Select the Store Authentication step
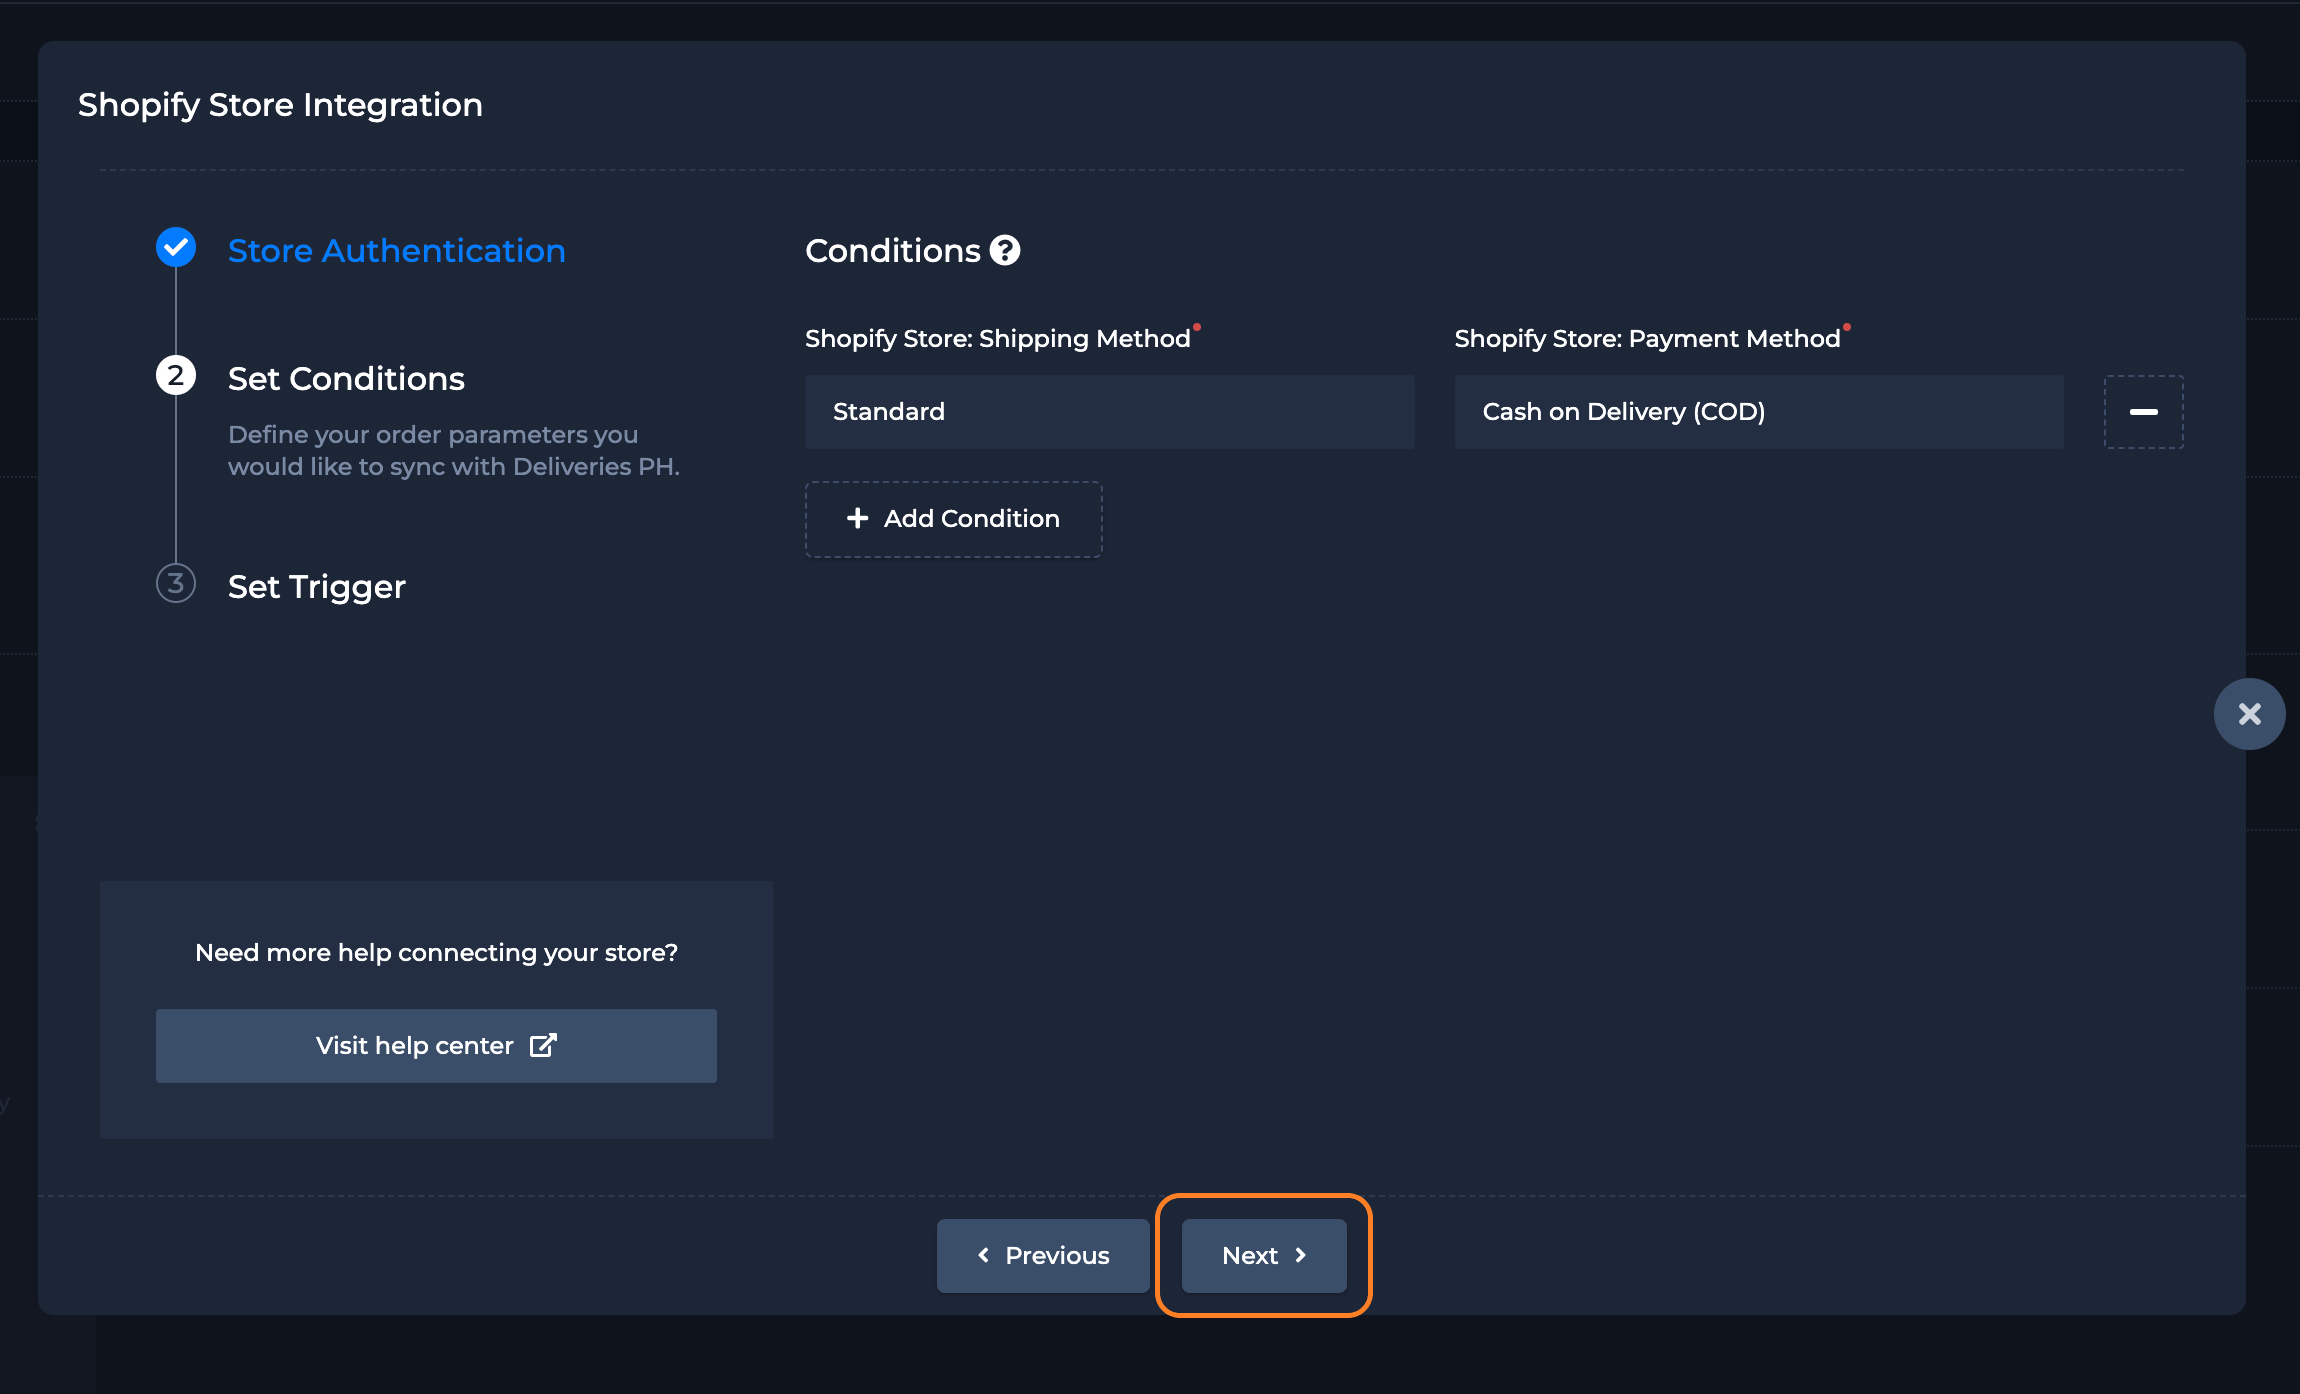Screen dimensions: 2300x1394 pyautogui.click(x=397, y=251)
